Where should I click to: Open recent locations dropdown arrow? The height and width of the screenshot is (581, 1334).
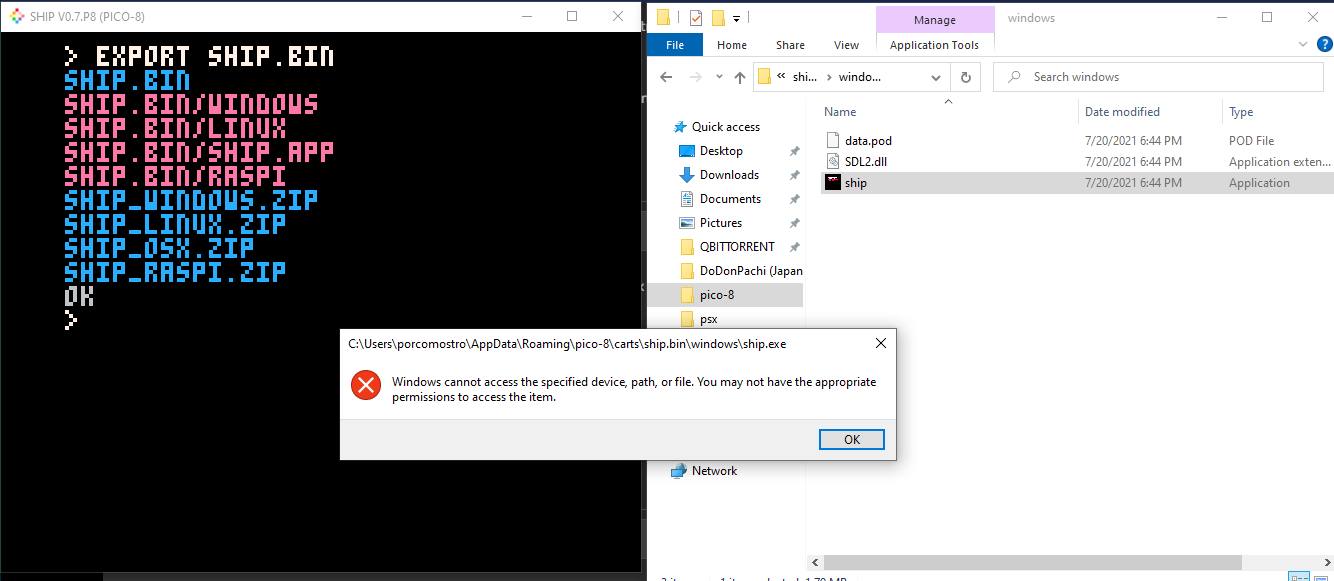(x=718, y=78)
